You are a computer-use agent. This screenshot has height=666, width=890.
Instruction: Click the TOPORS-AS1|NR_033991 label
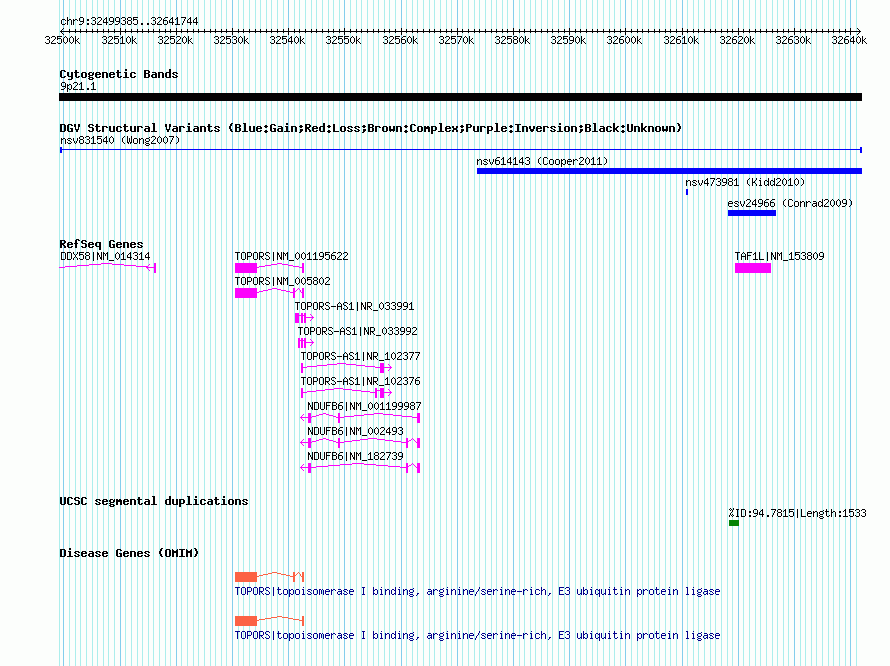354,306
